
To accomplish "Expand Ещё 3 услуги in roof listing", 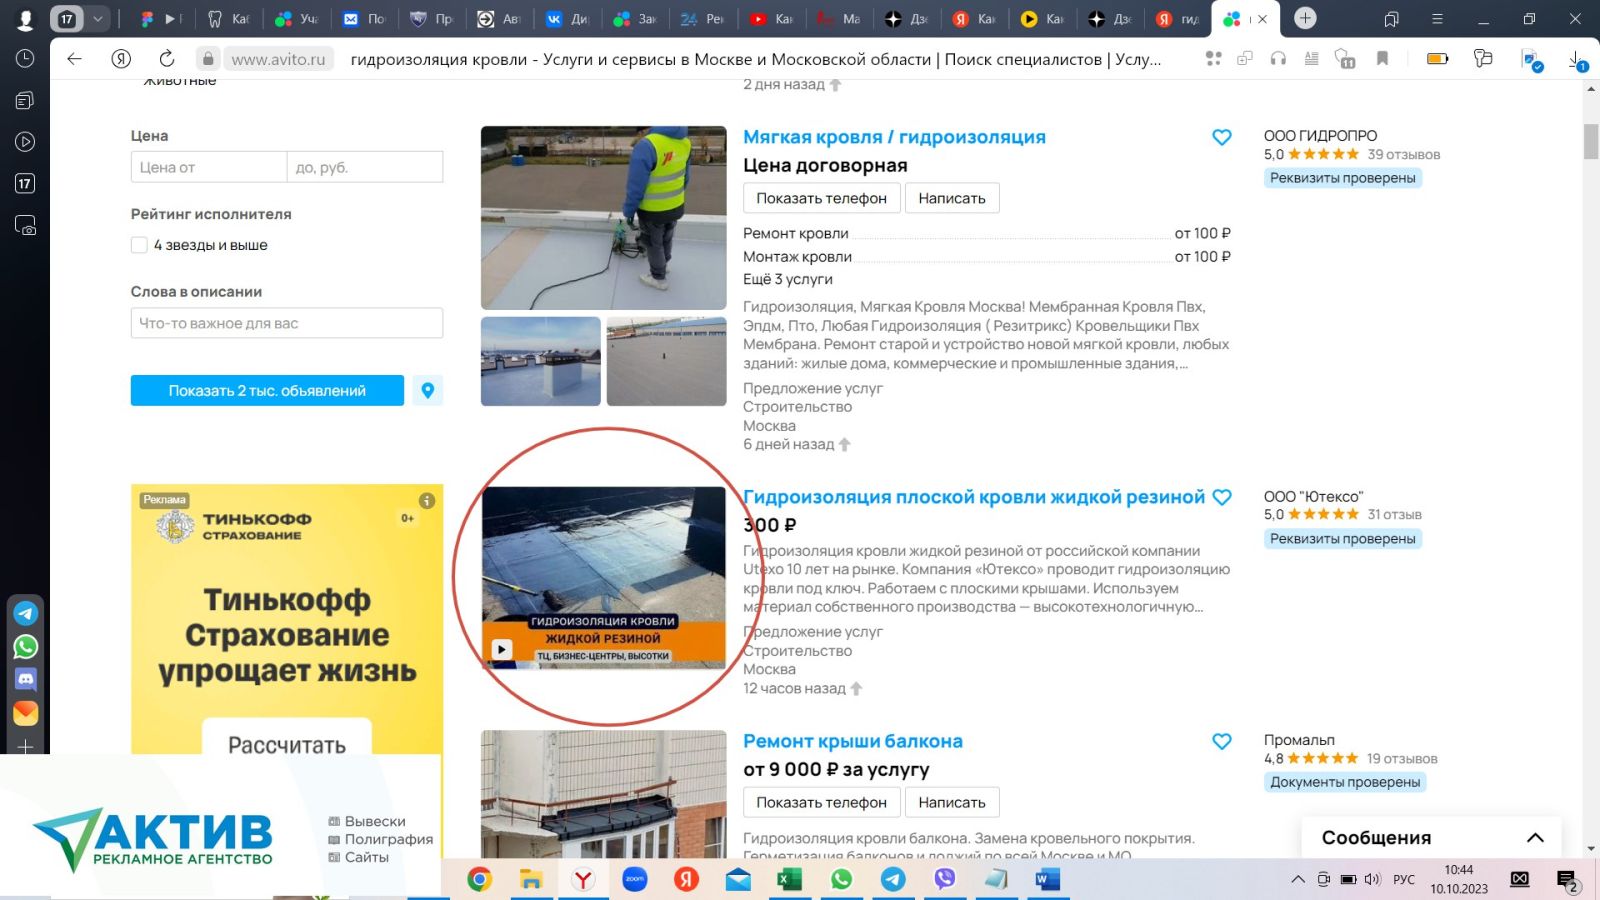I will pos(787,279).
